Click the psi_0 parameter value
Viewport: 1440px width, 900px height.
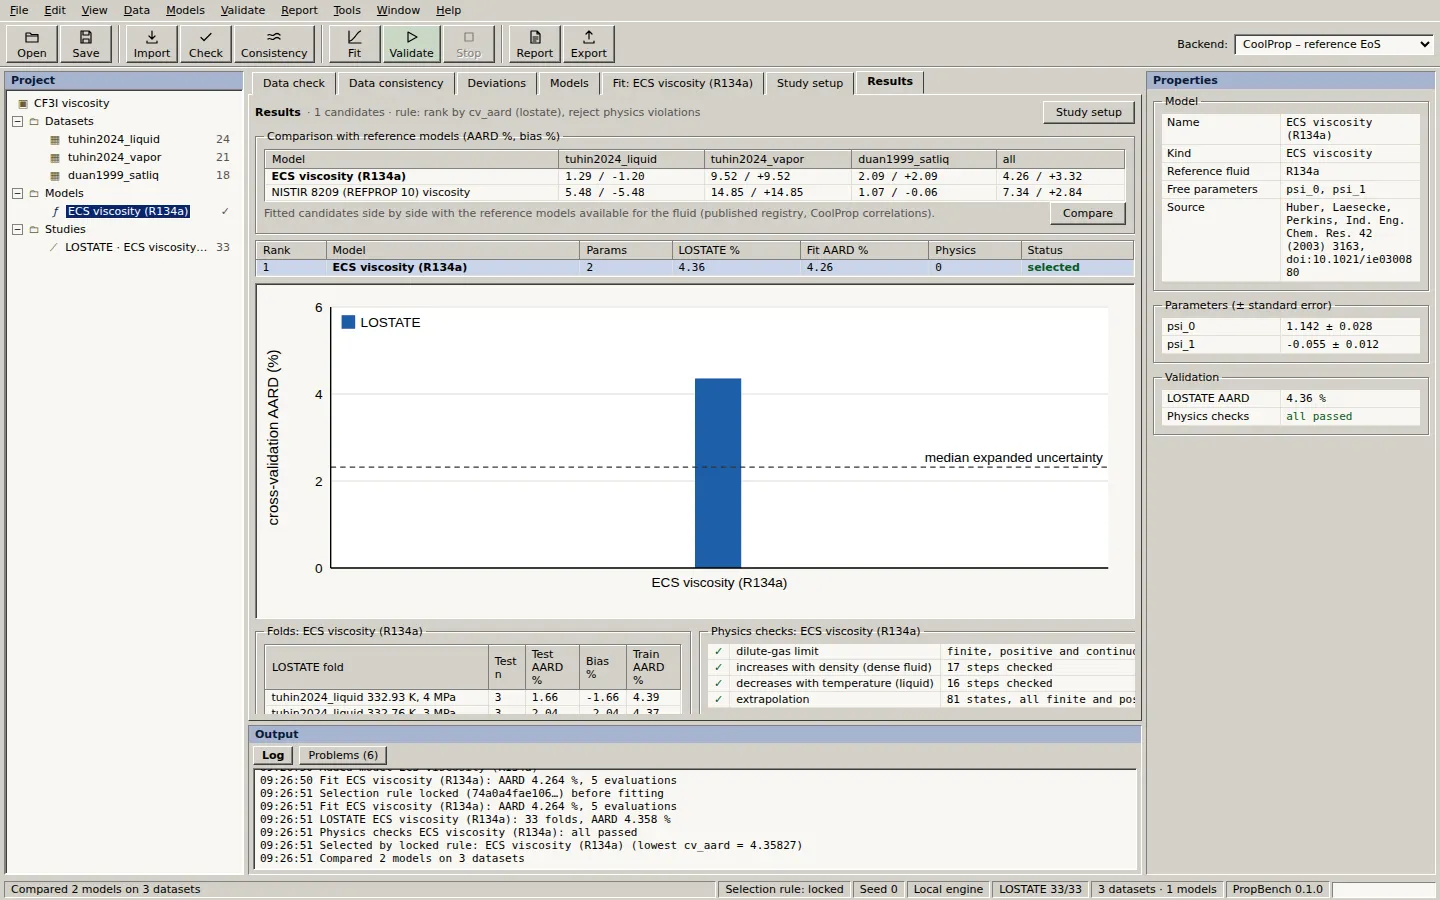[1350, 326]
